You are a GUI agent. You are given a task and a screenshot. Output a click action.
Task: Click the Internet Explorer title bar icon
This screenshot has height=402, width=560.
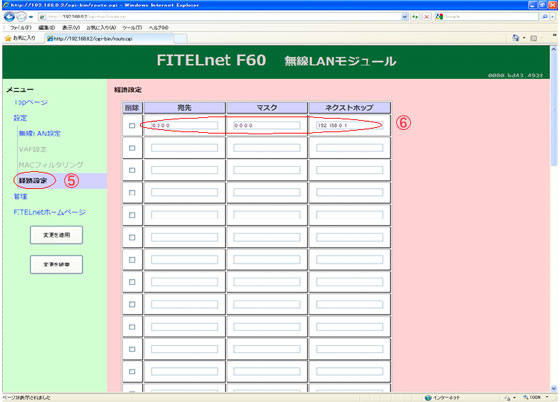pyautogui.click(x=6, y=5)
